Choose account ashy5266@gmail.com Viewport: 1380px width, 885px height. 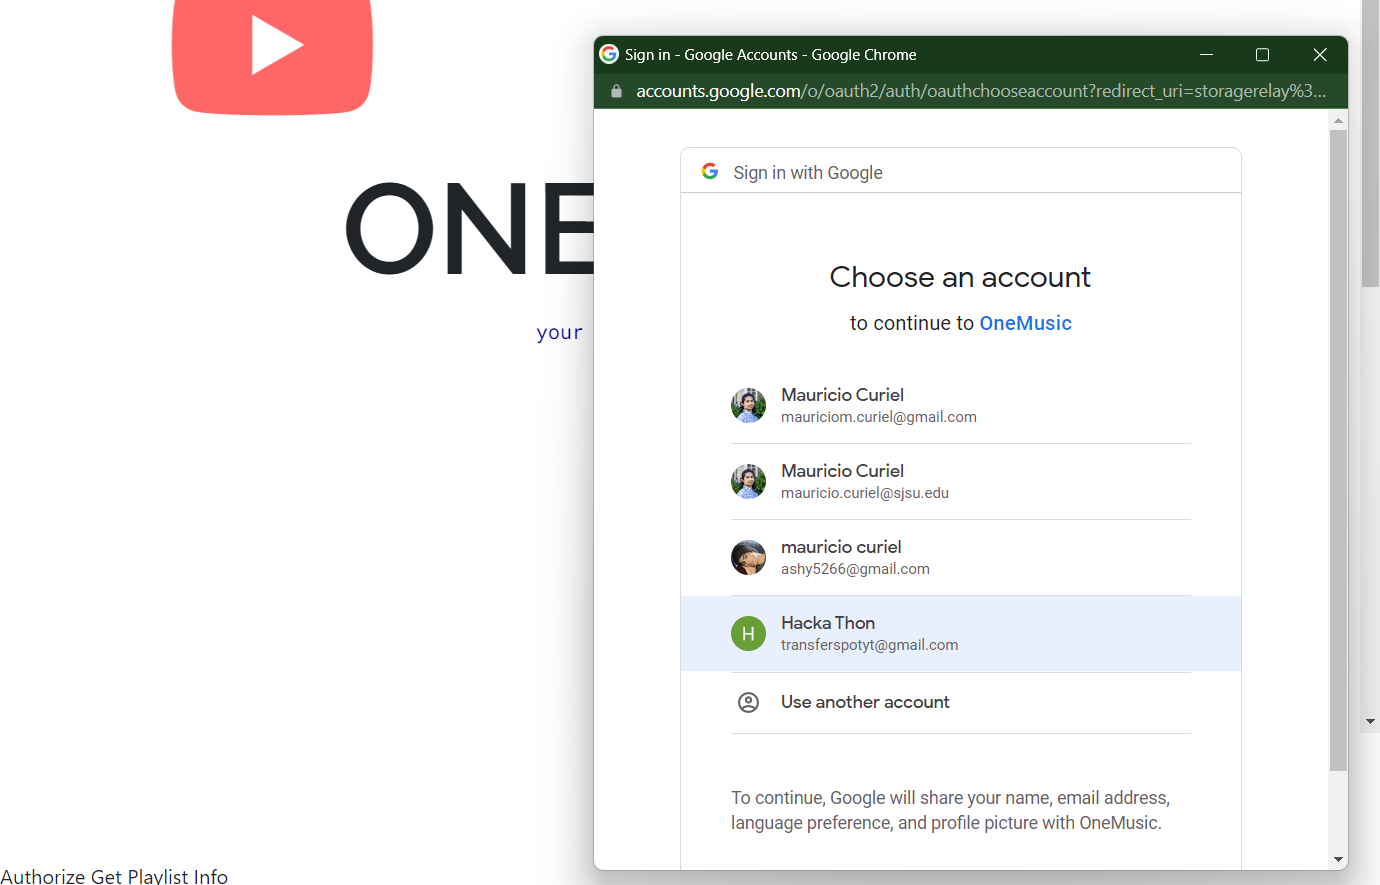961,557
